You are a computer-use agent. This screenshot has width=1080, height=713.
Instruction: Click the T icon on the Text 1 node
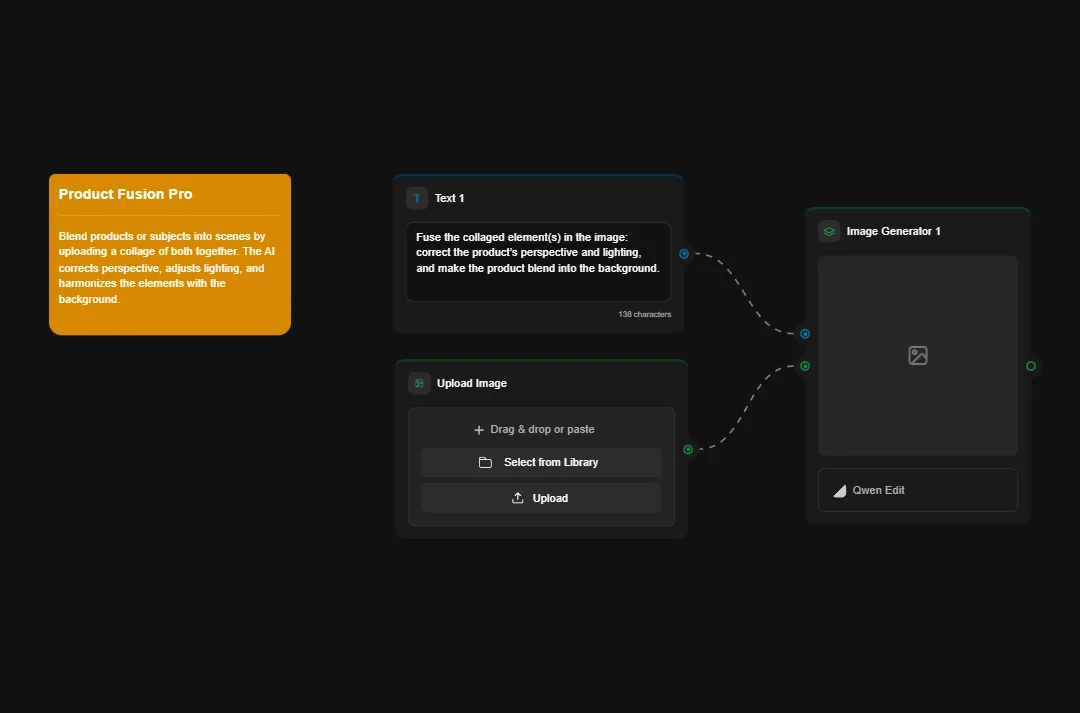click(417, 198)
